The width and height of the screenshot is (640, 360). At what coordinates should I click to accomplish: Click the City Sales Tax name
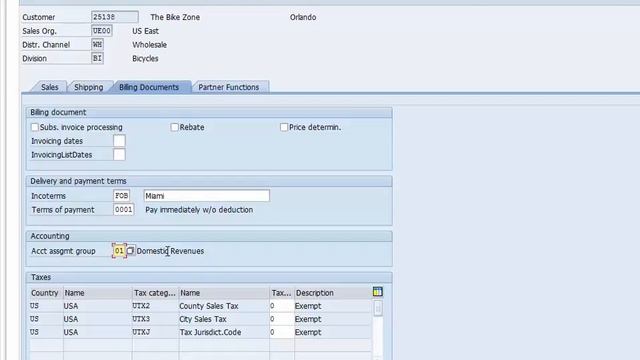[202, 319]
